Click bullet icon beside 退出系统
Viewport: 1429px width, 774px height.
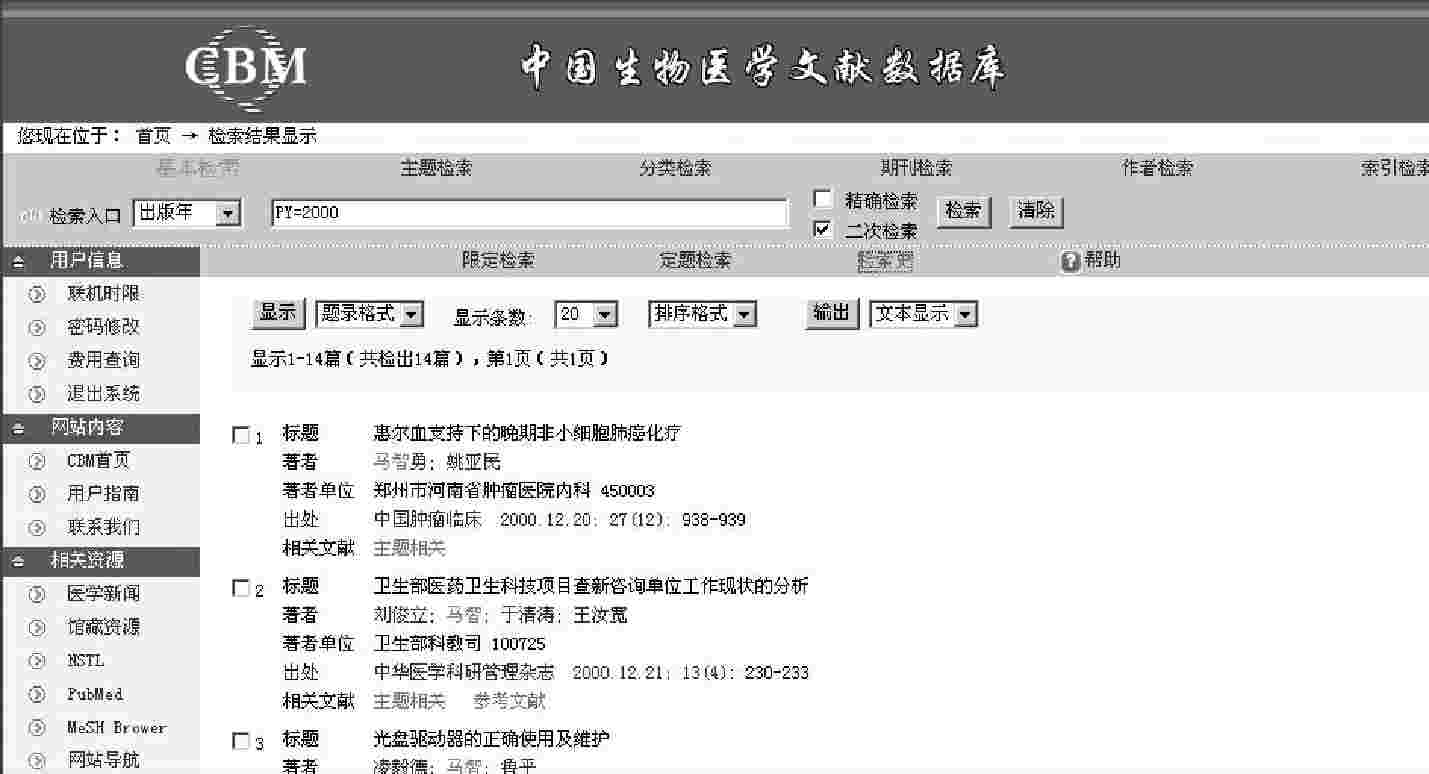tap(37, 394)
